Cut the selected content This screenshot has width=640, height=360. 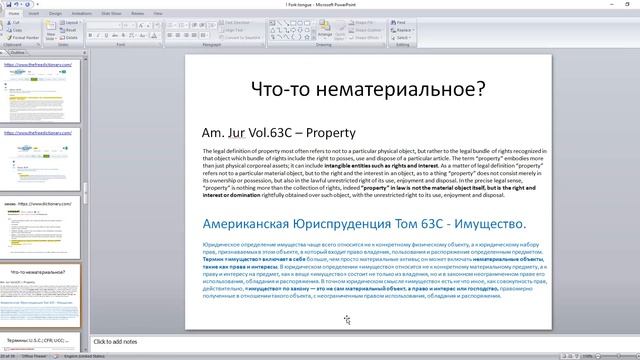pyautogui.click(x=13, y=22)
